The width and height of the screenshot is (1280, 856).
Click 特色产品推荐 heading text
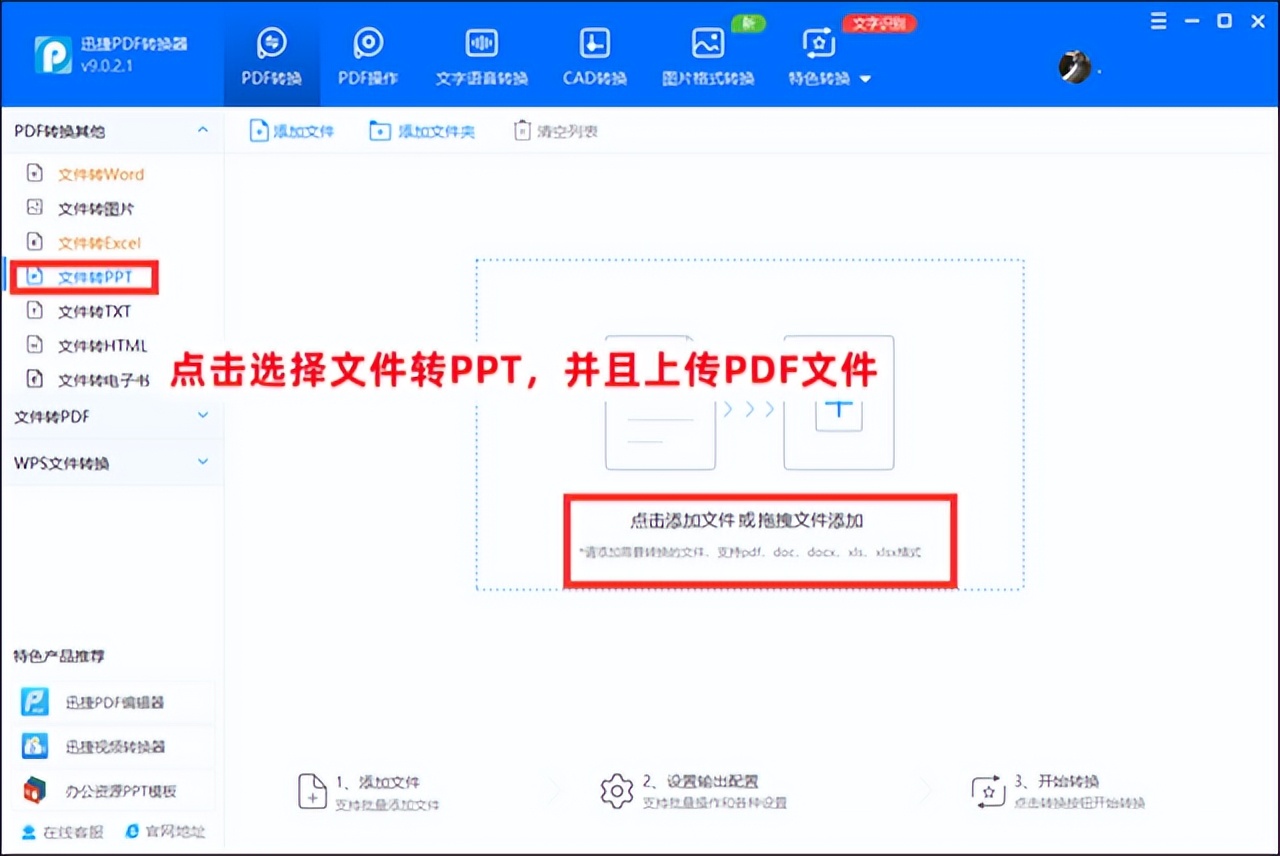59,656
